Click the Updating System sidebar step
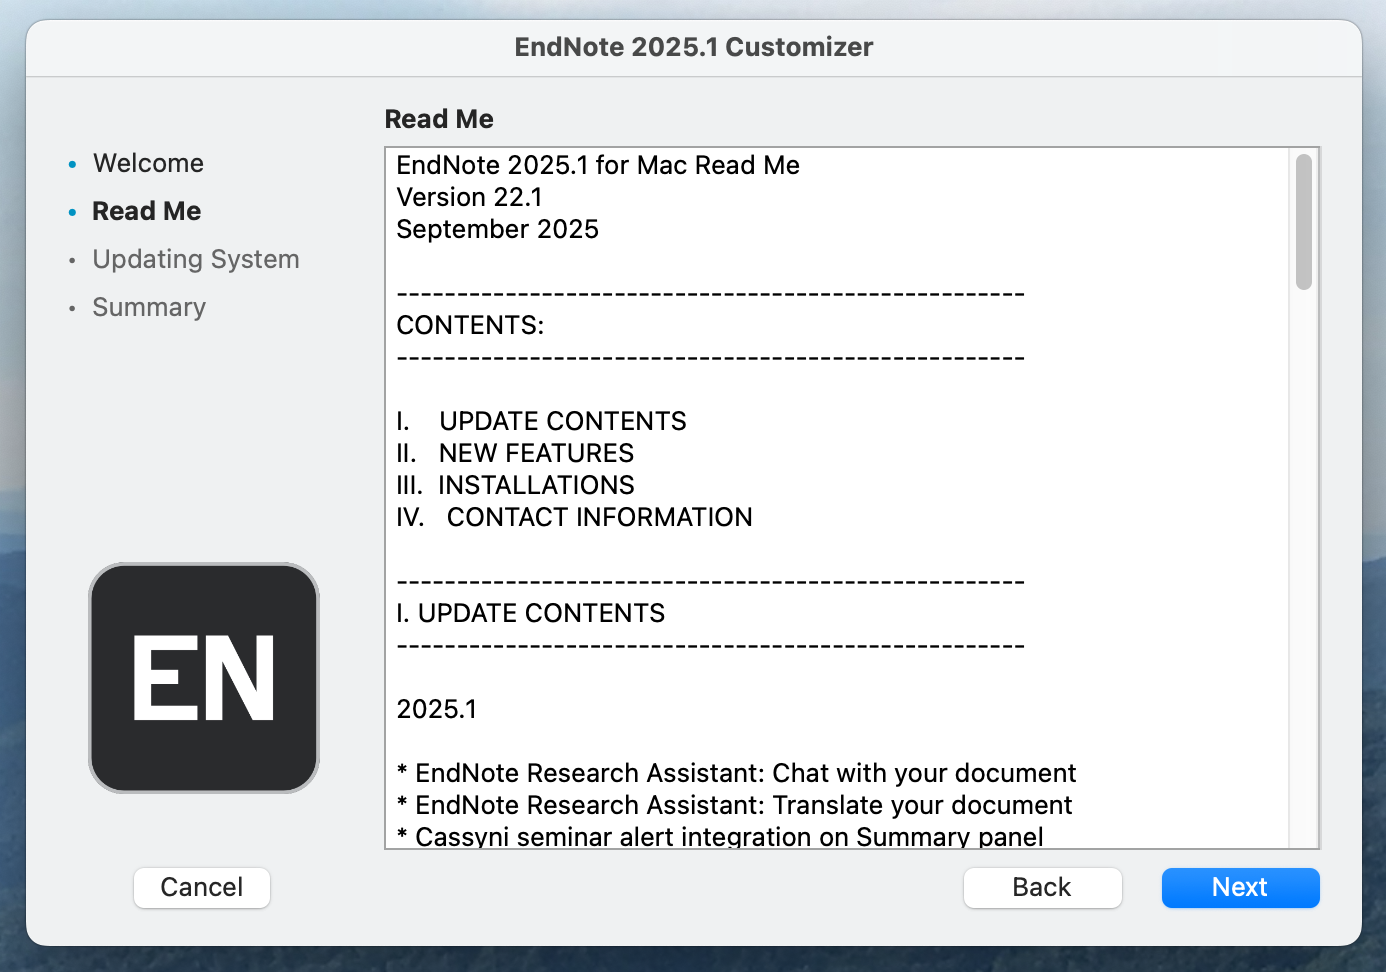This screenshot has width=1386, height=972. pyautogui.click(x=196, y=259)
